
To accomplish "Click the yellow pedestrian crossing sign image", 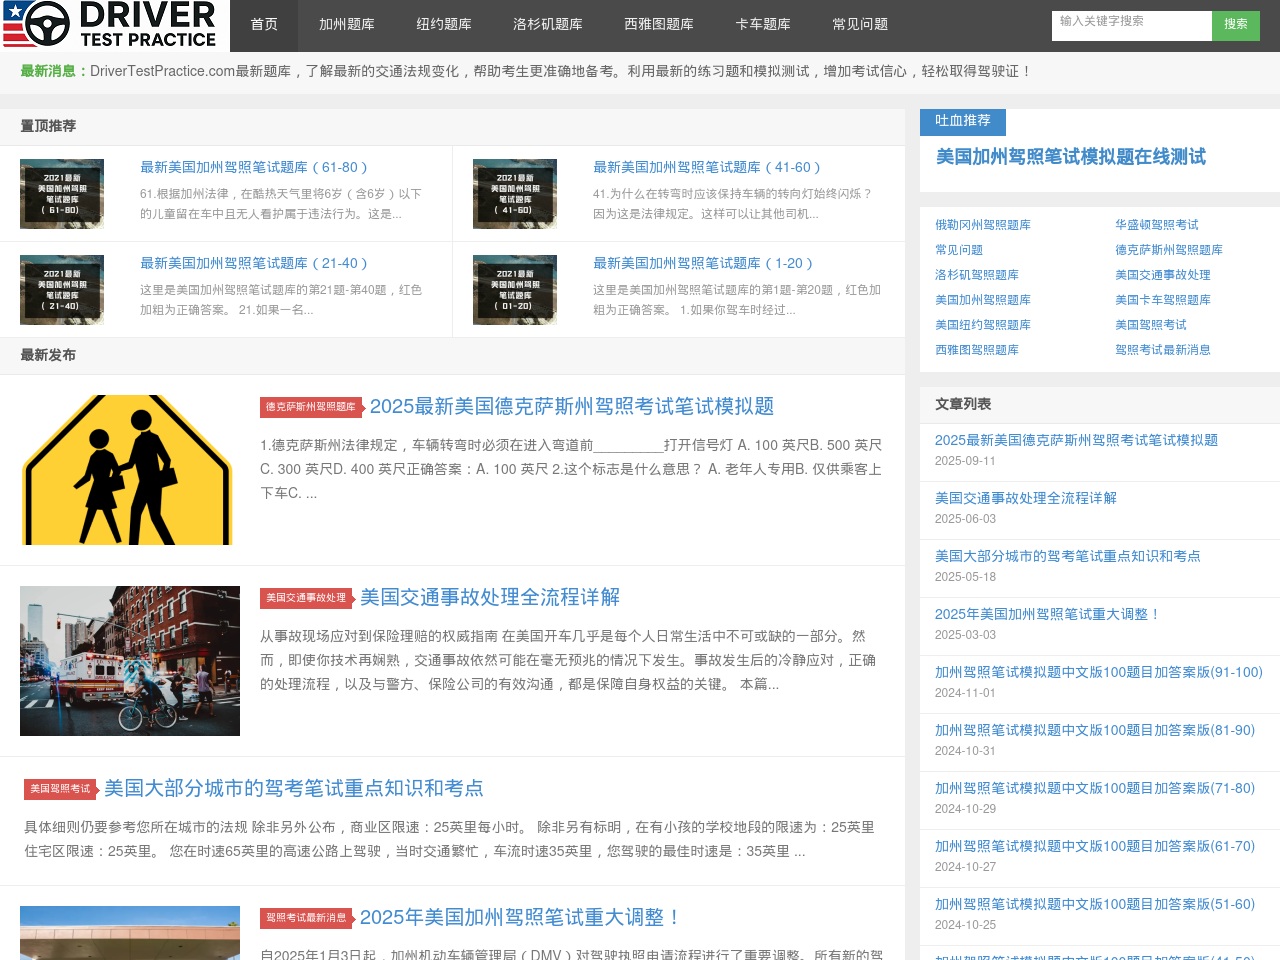I will [130, 470].
